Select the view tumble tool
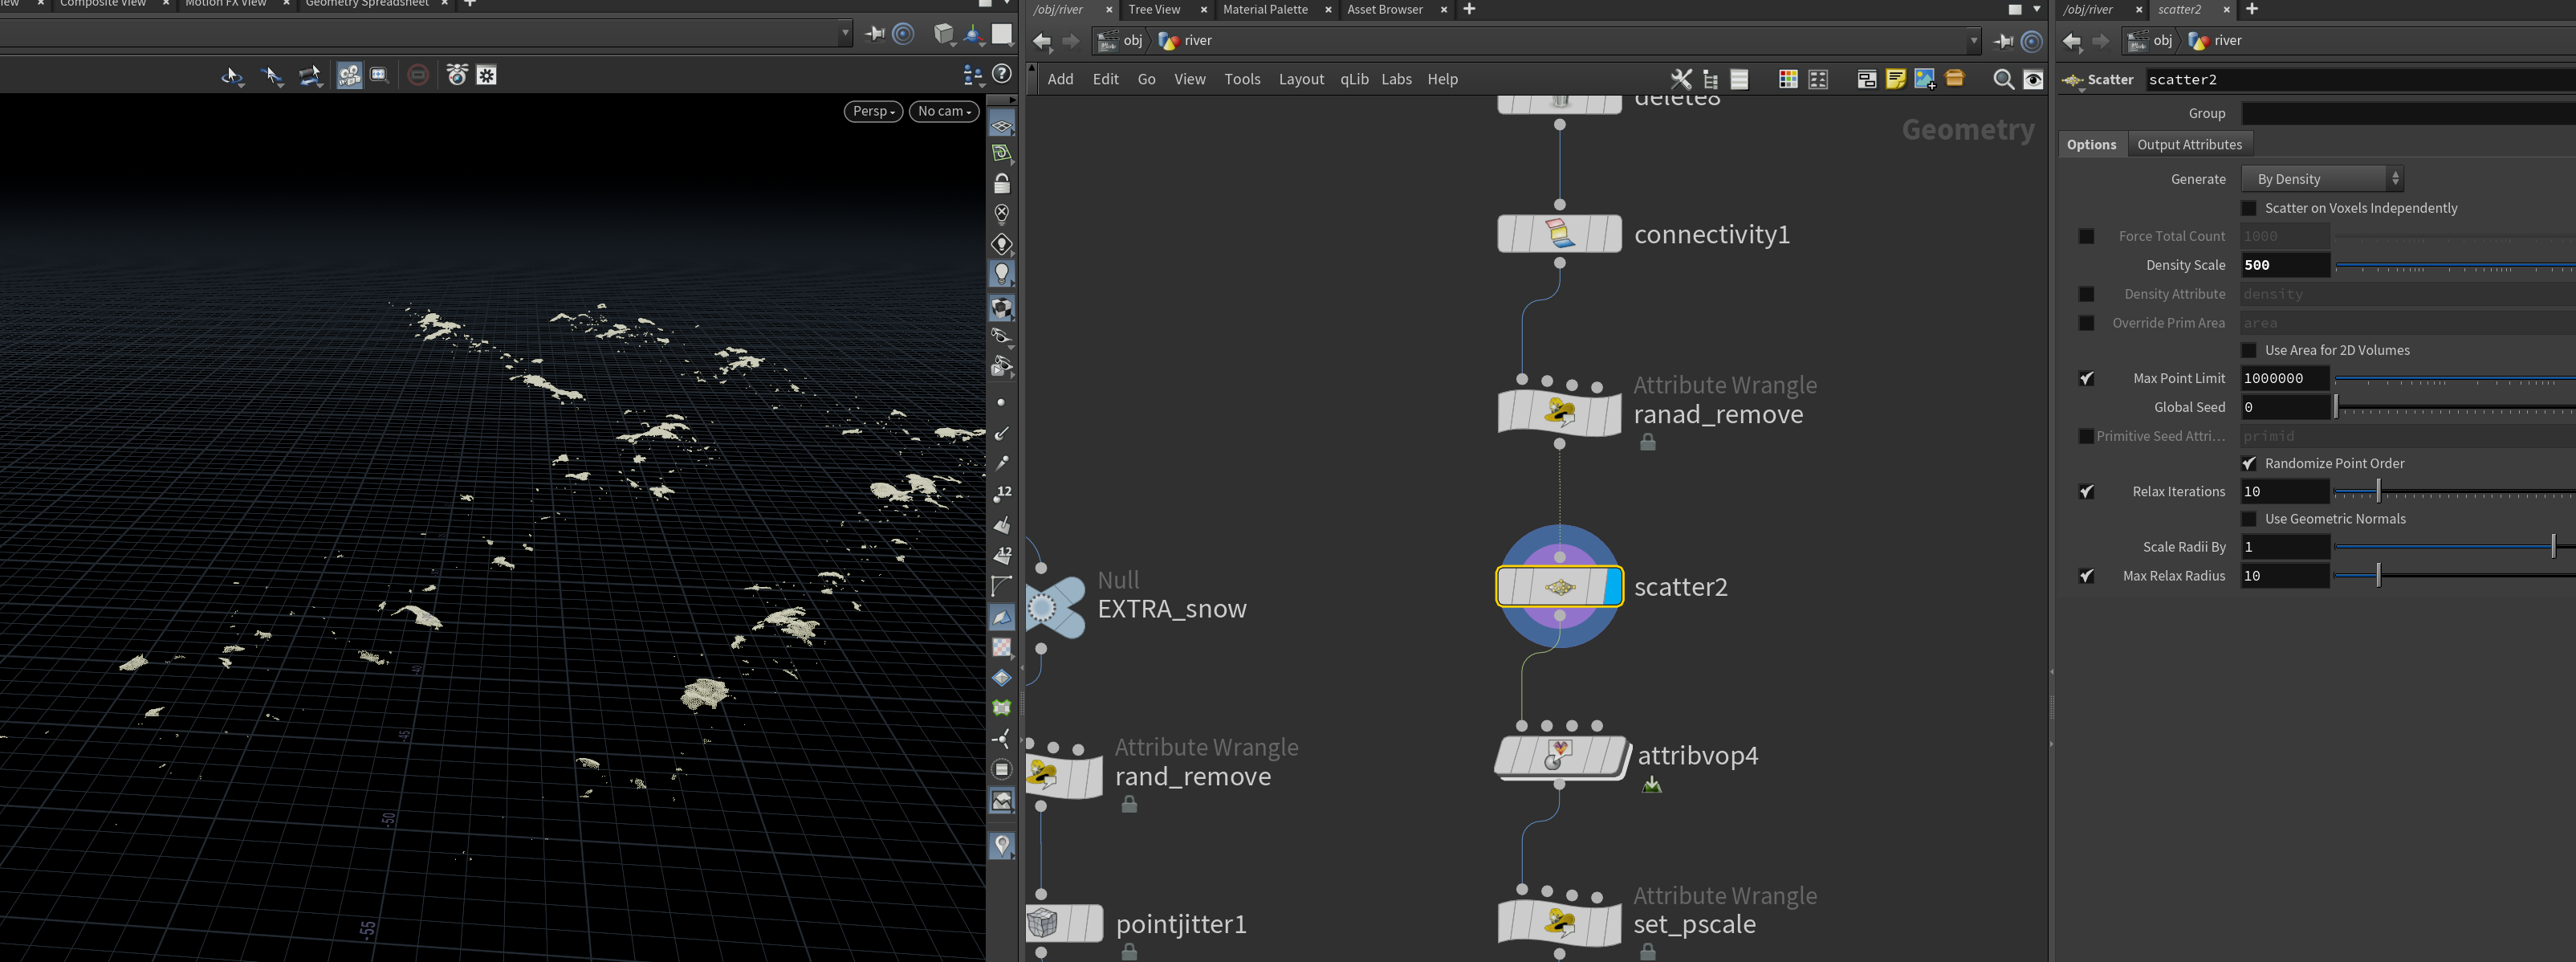The image size is (2576, 962). click(232, 76)
